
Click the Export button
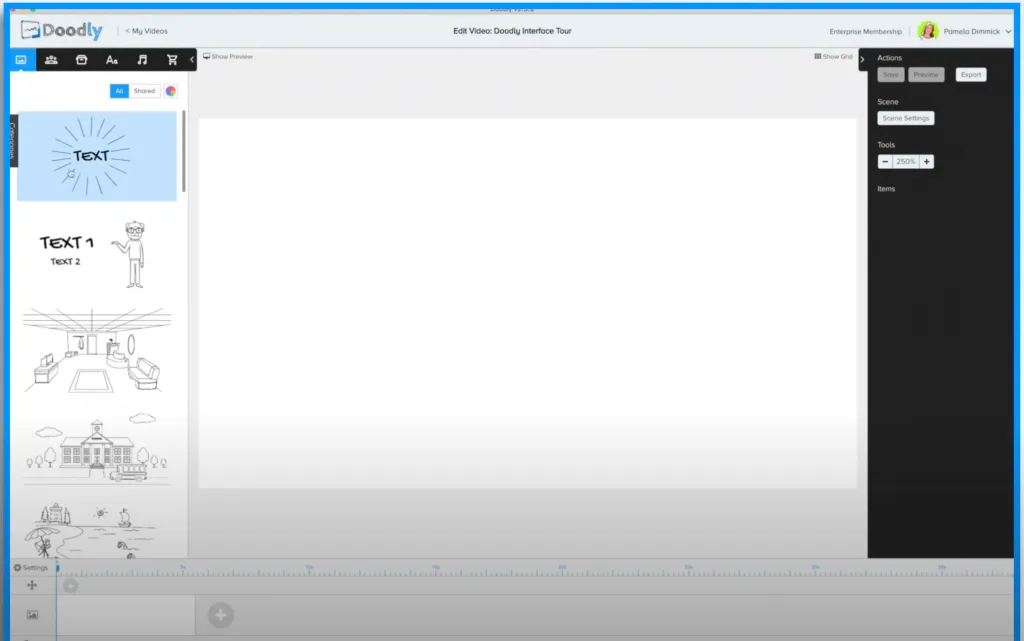coord(971,74)
